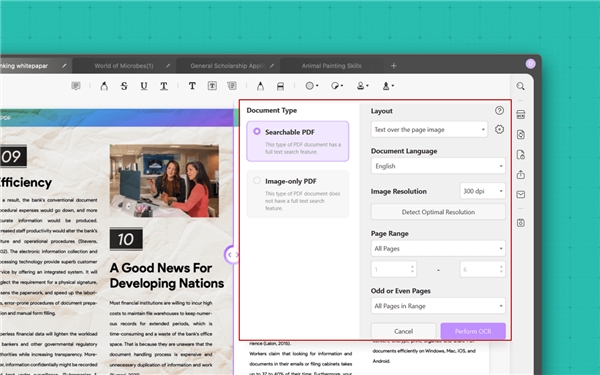Open the Document Language dropdown
This screenshot has width=600, height=375.
pos(438,166)
